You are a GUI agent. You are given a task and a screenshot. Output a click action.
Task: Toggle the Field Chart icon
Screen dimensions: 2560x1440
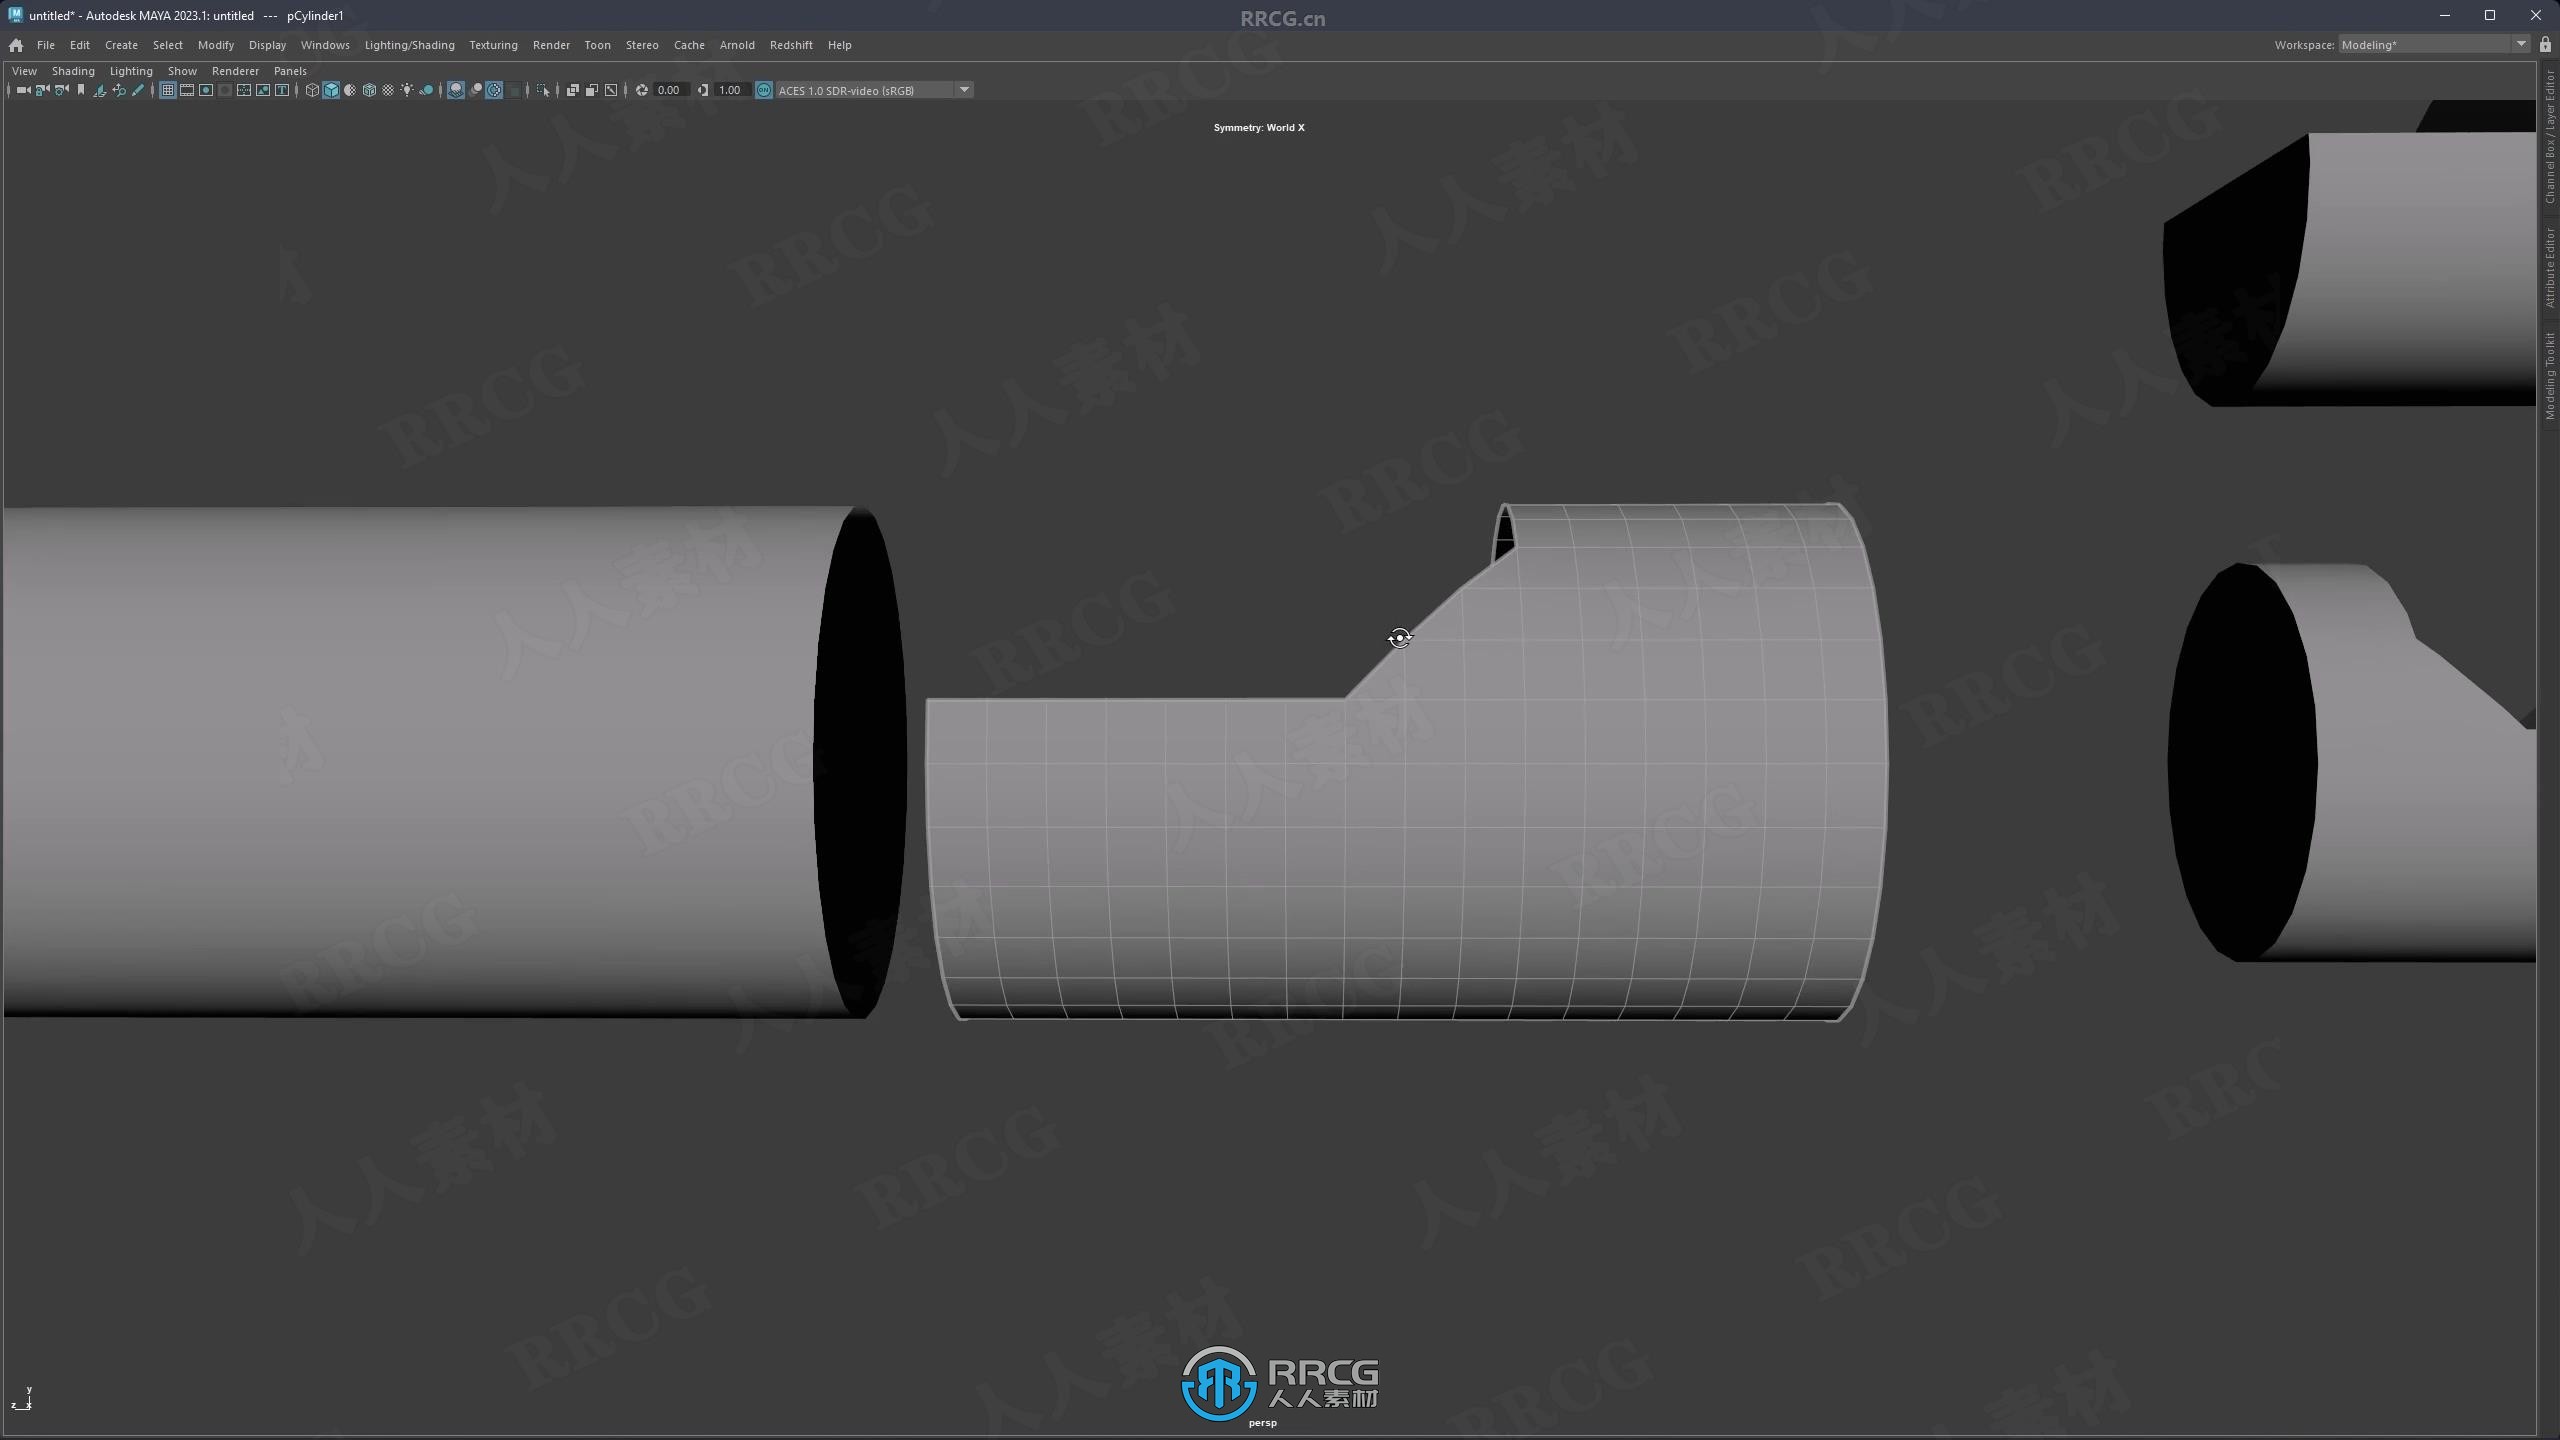(x=243, y=90)
